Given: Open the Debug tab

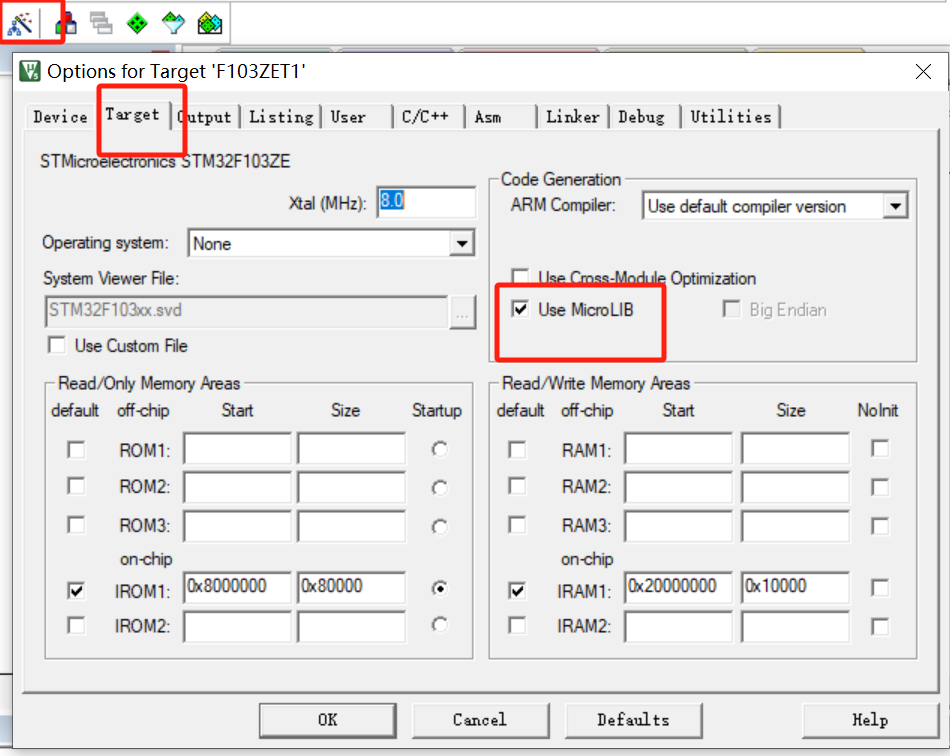Looking at the screenshot, I should 643,116.
